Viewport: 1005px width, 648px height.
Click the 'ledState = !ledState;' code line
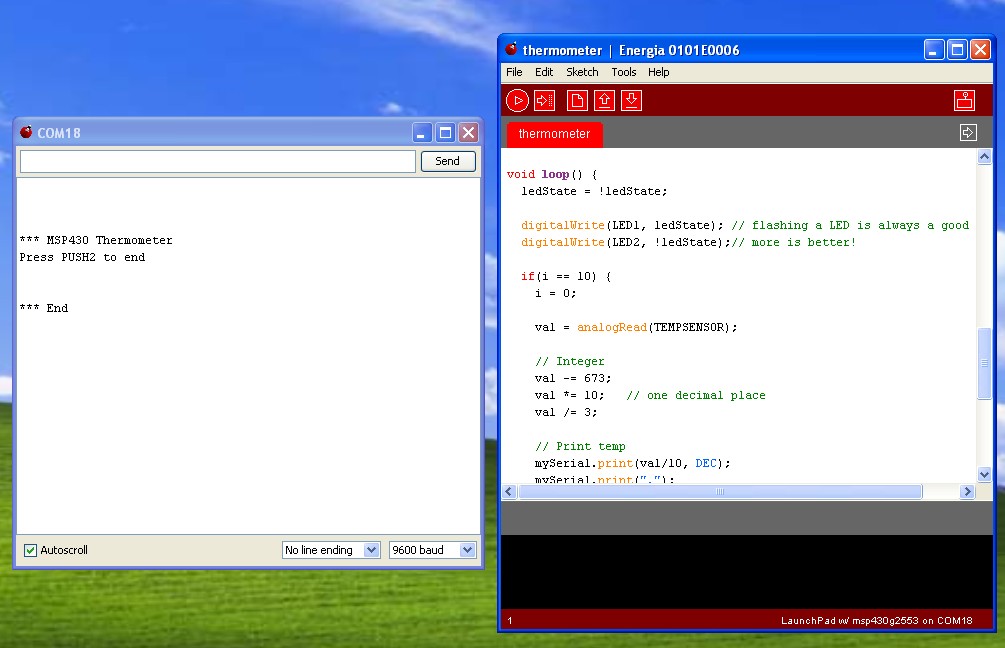click(594, 191)
